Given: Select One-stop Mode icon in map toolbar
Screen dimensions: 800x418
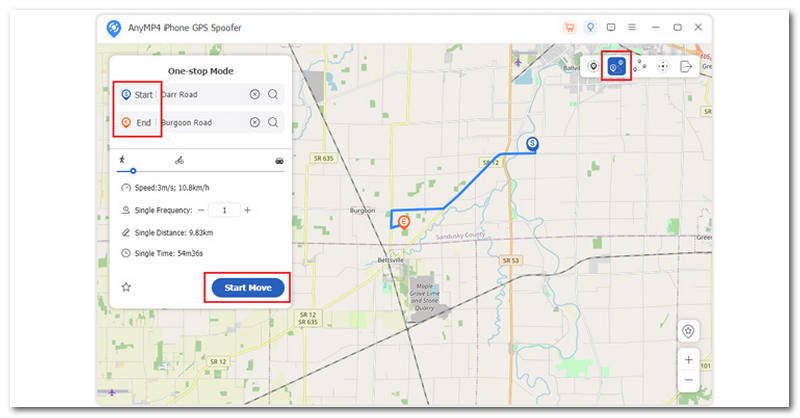Looking at the screenshot, I should tap(616, 66).
